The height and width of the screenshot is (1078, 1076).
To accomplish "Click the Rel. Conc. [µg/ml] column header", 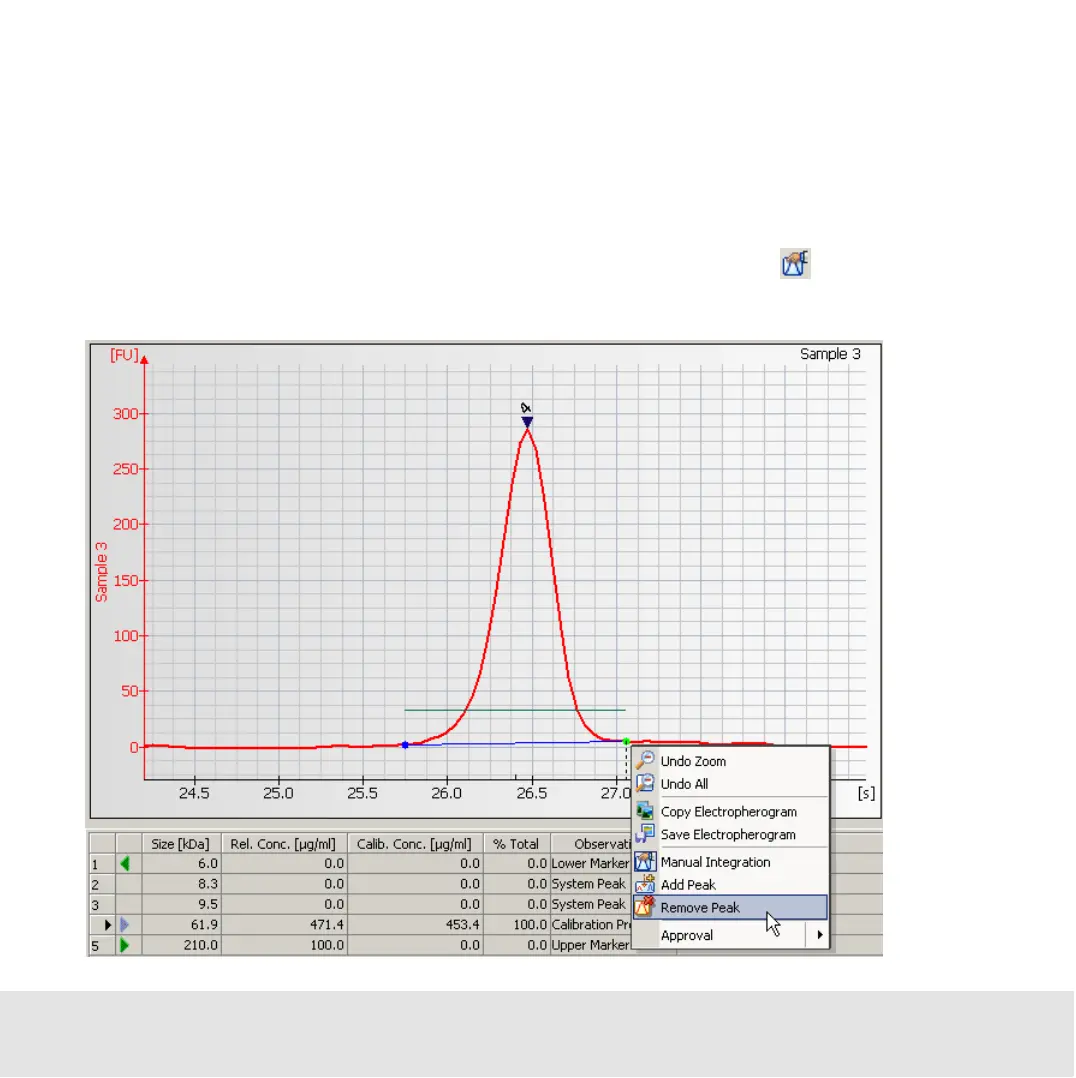I will [x=283, y=844].
